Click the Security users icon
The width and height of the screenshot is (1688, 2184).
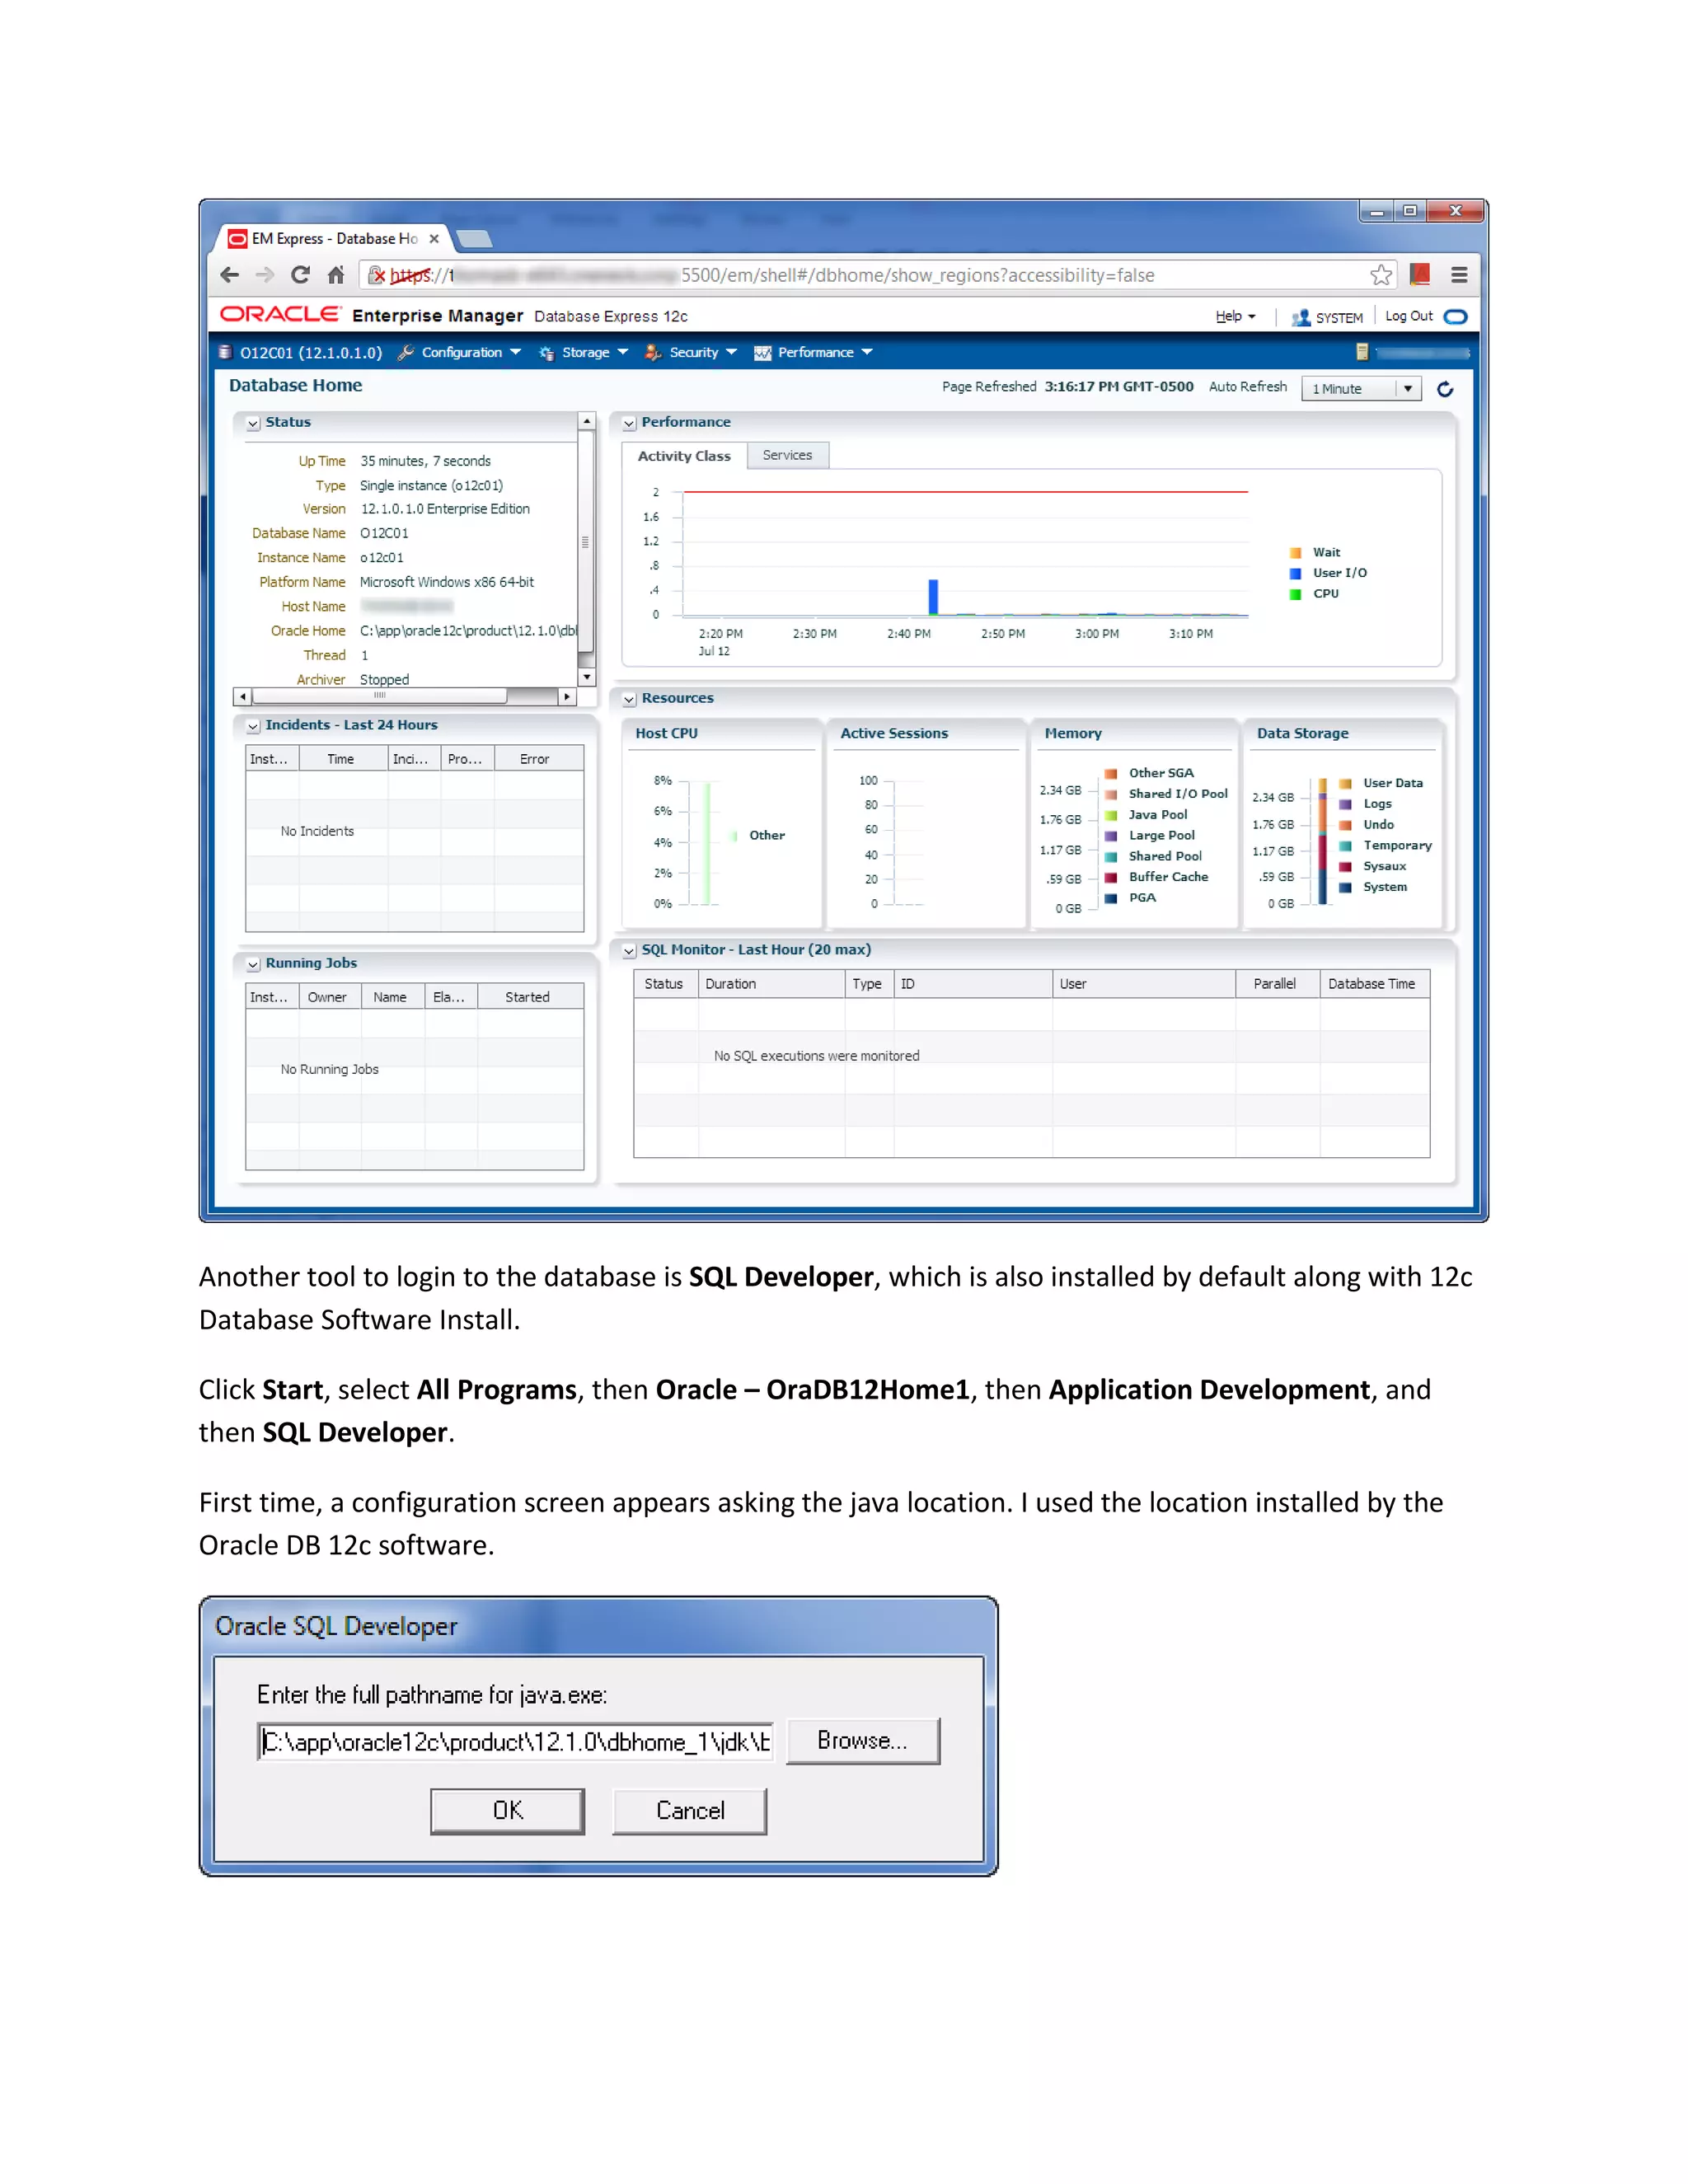(653, 352)
